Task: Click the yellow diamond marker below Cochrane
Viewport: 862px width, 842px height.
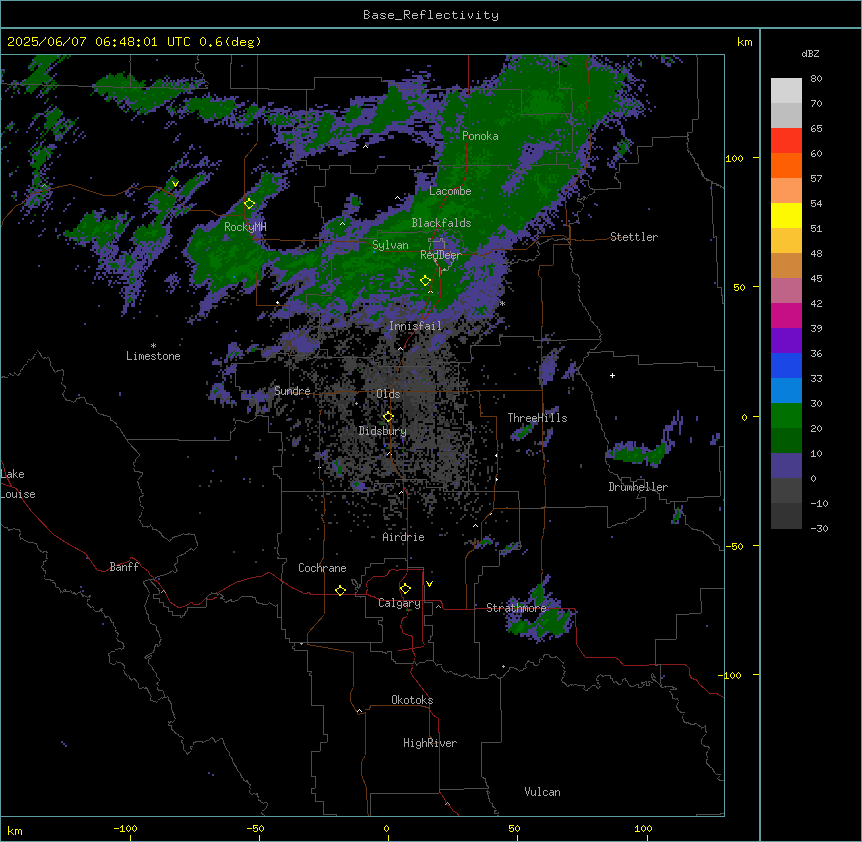Action: [340, 590]
